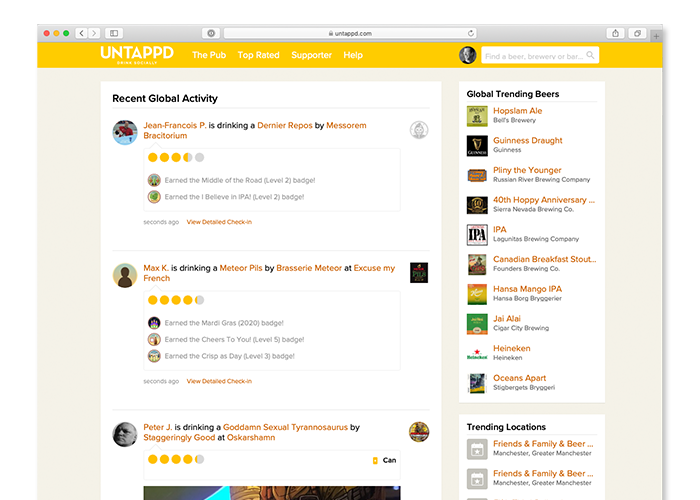Open Max K. default avatar
The width and height of the screenshot is (700, 500).
point(125,275)
